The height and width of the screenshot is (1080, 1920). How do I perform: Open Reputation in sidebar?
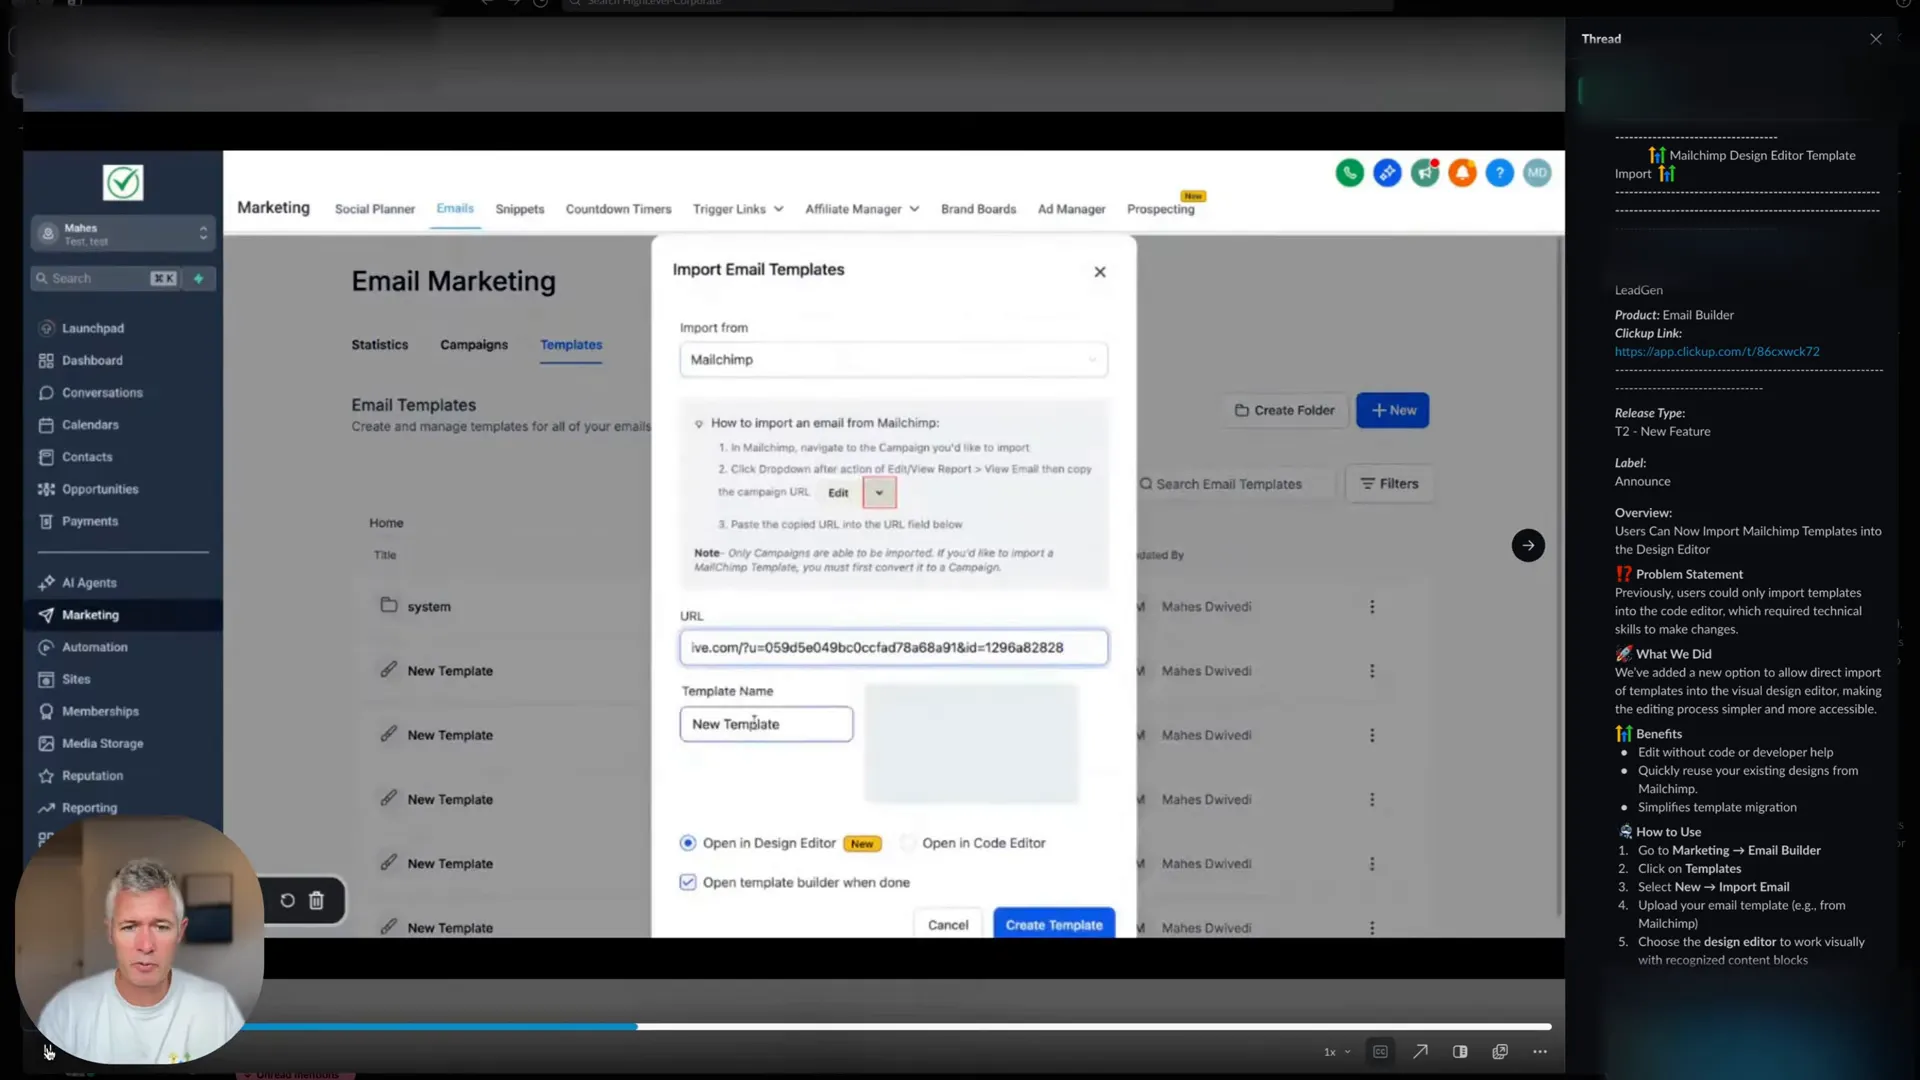pos(92,776)
